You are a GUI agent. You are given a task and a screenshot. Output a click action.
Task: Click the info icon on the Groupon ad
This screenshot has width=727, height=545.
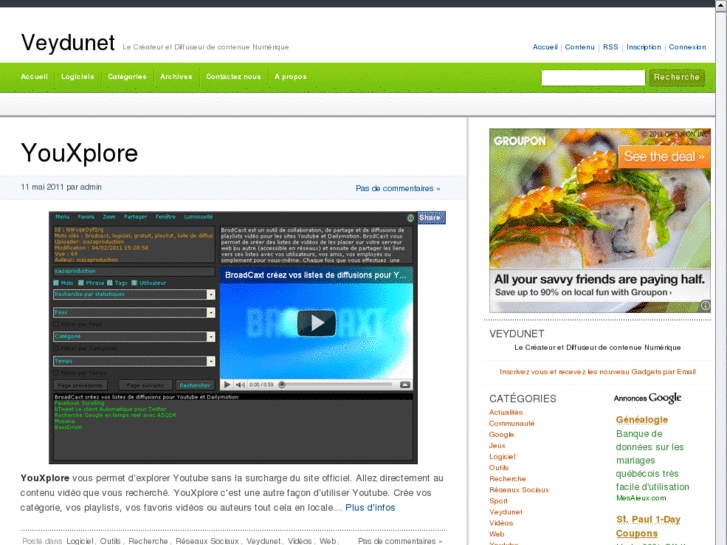(705, 306)
